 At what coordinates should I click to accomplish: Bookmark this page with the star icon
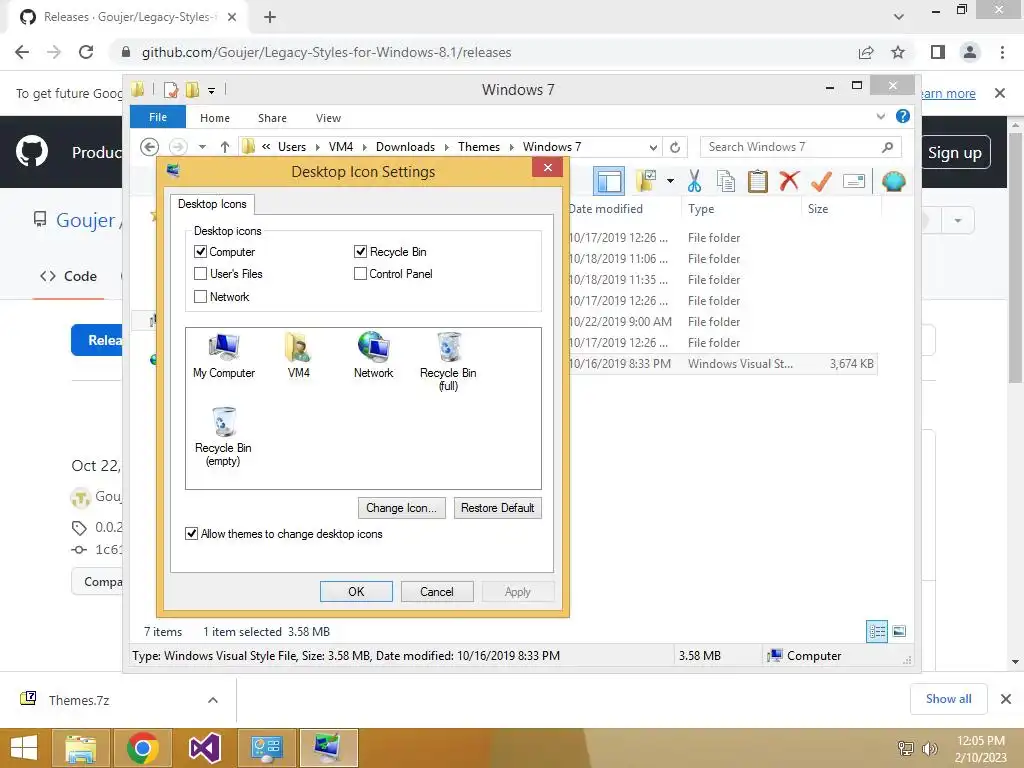click(898, 52)
